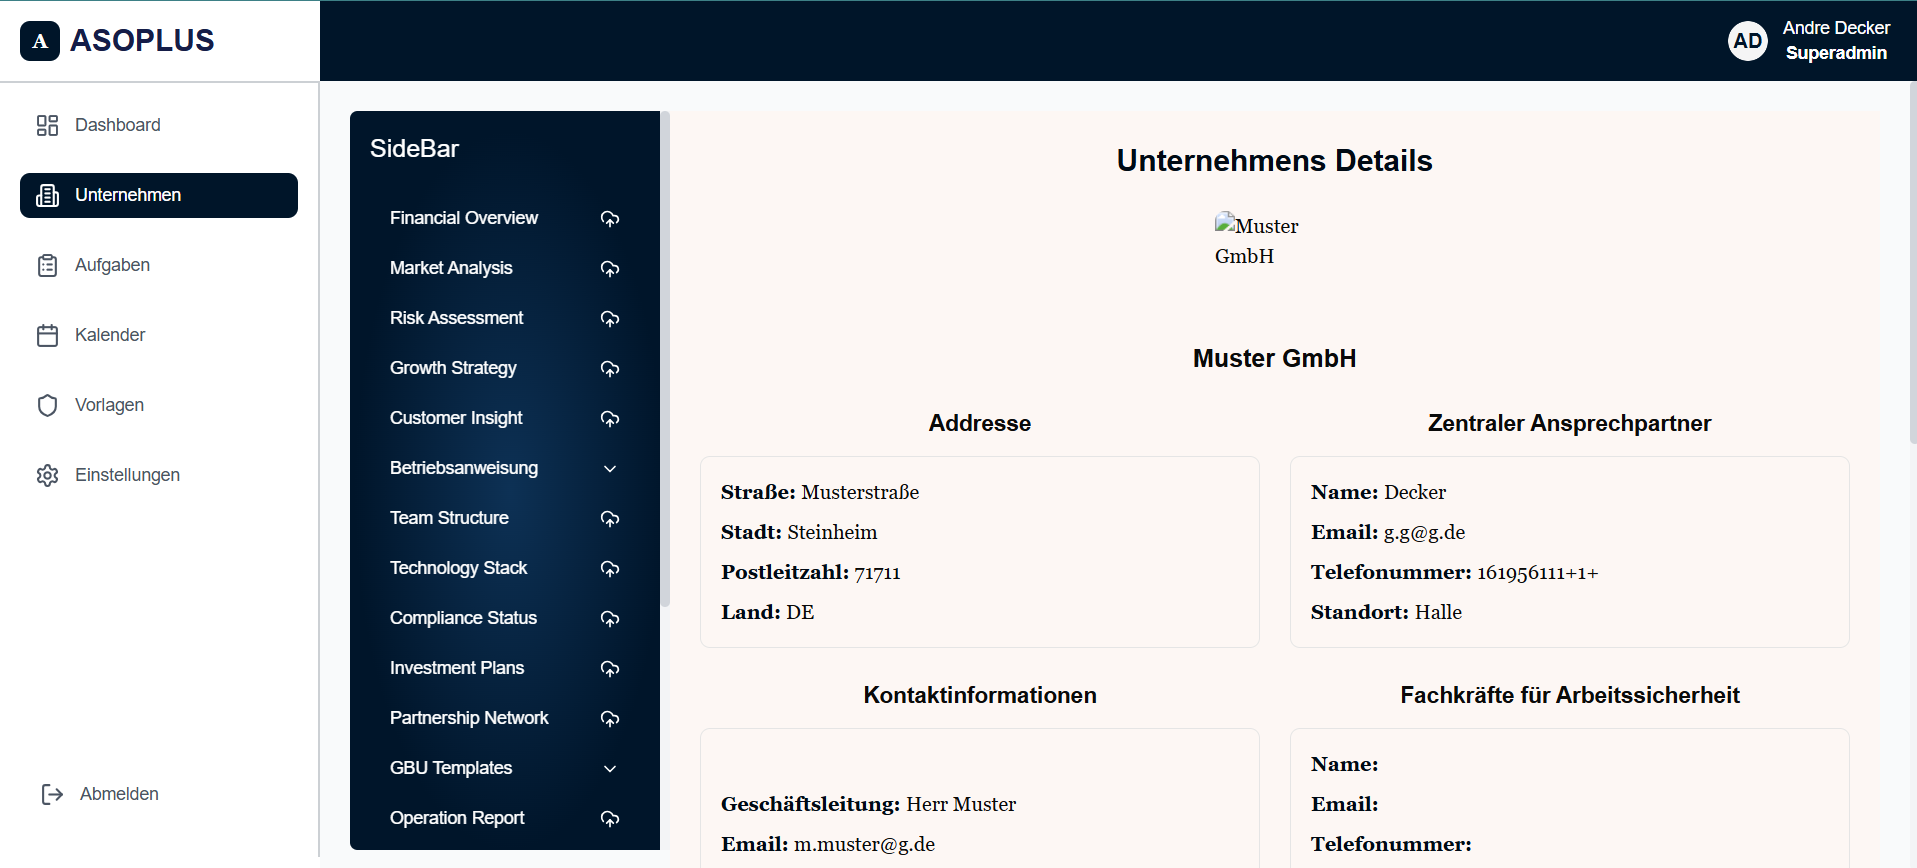Click the cloud upload icon for Operation Report

coord(610,818)
